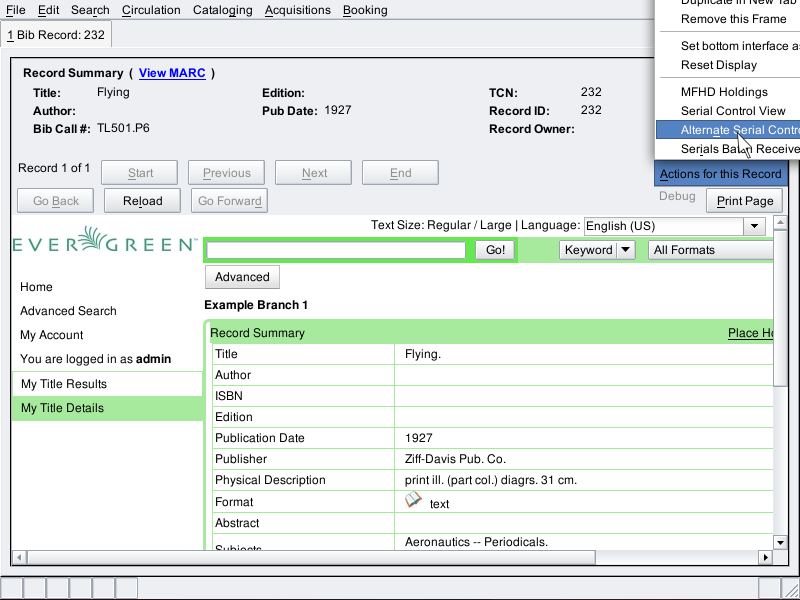
Task: Click the book format icon beside text
Action: [413, 501]
